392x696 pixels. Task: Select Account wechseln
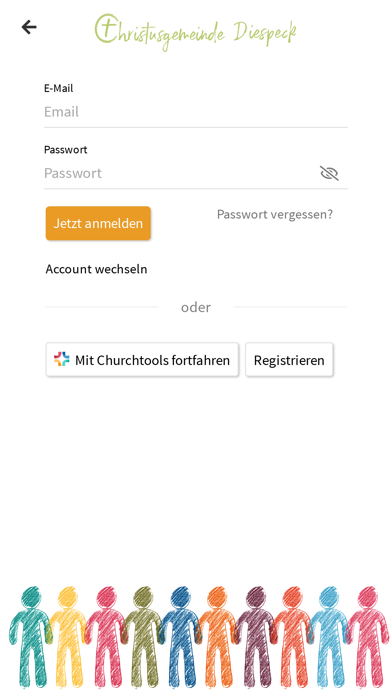coord(96,269)
